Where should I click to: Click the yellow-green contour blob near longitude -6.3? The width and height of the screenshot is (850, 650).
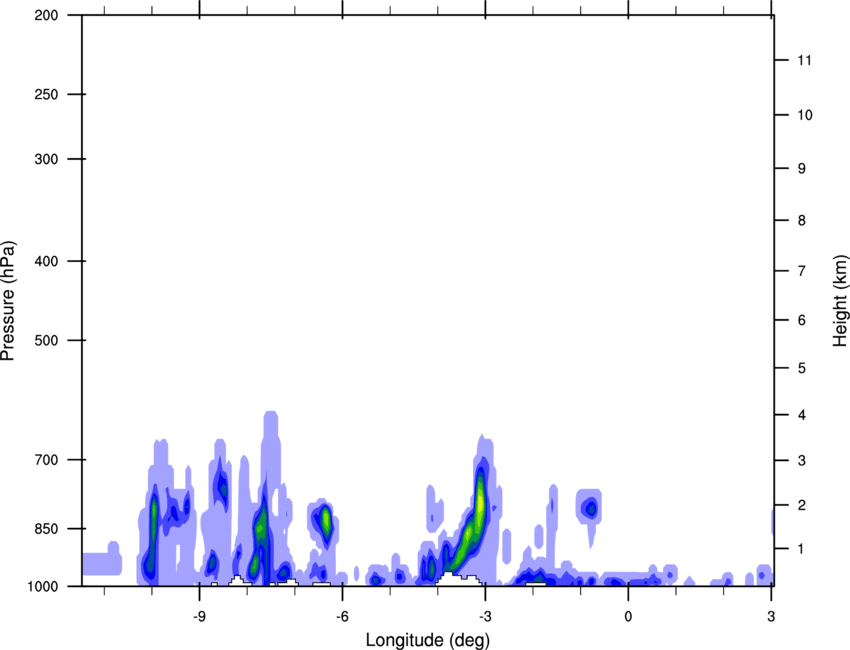pos(326,520)
